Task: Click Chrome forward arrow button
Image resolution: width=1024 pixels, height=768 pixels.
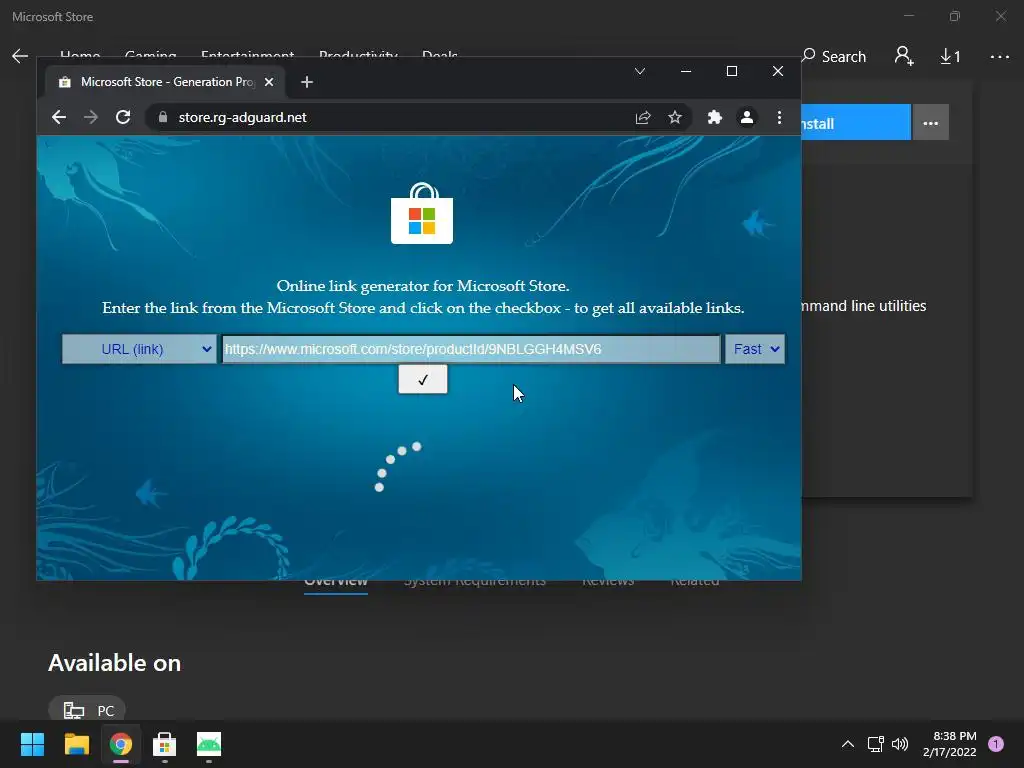Action: [x=91, y=117]
